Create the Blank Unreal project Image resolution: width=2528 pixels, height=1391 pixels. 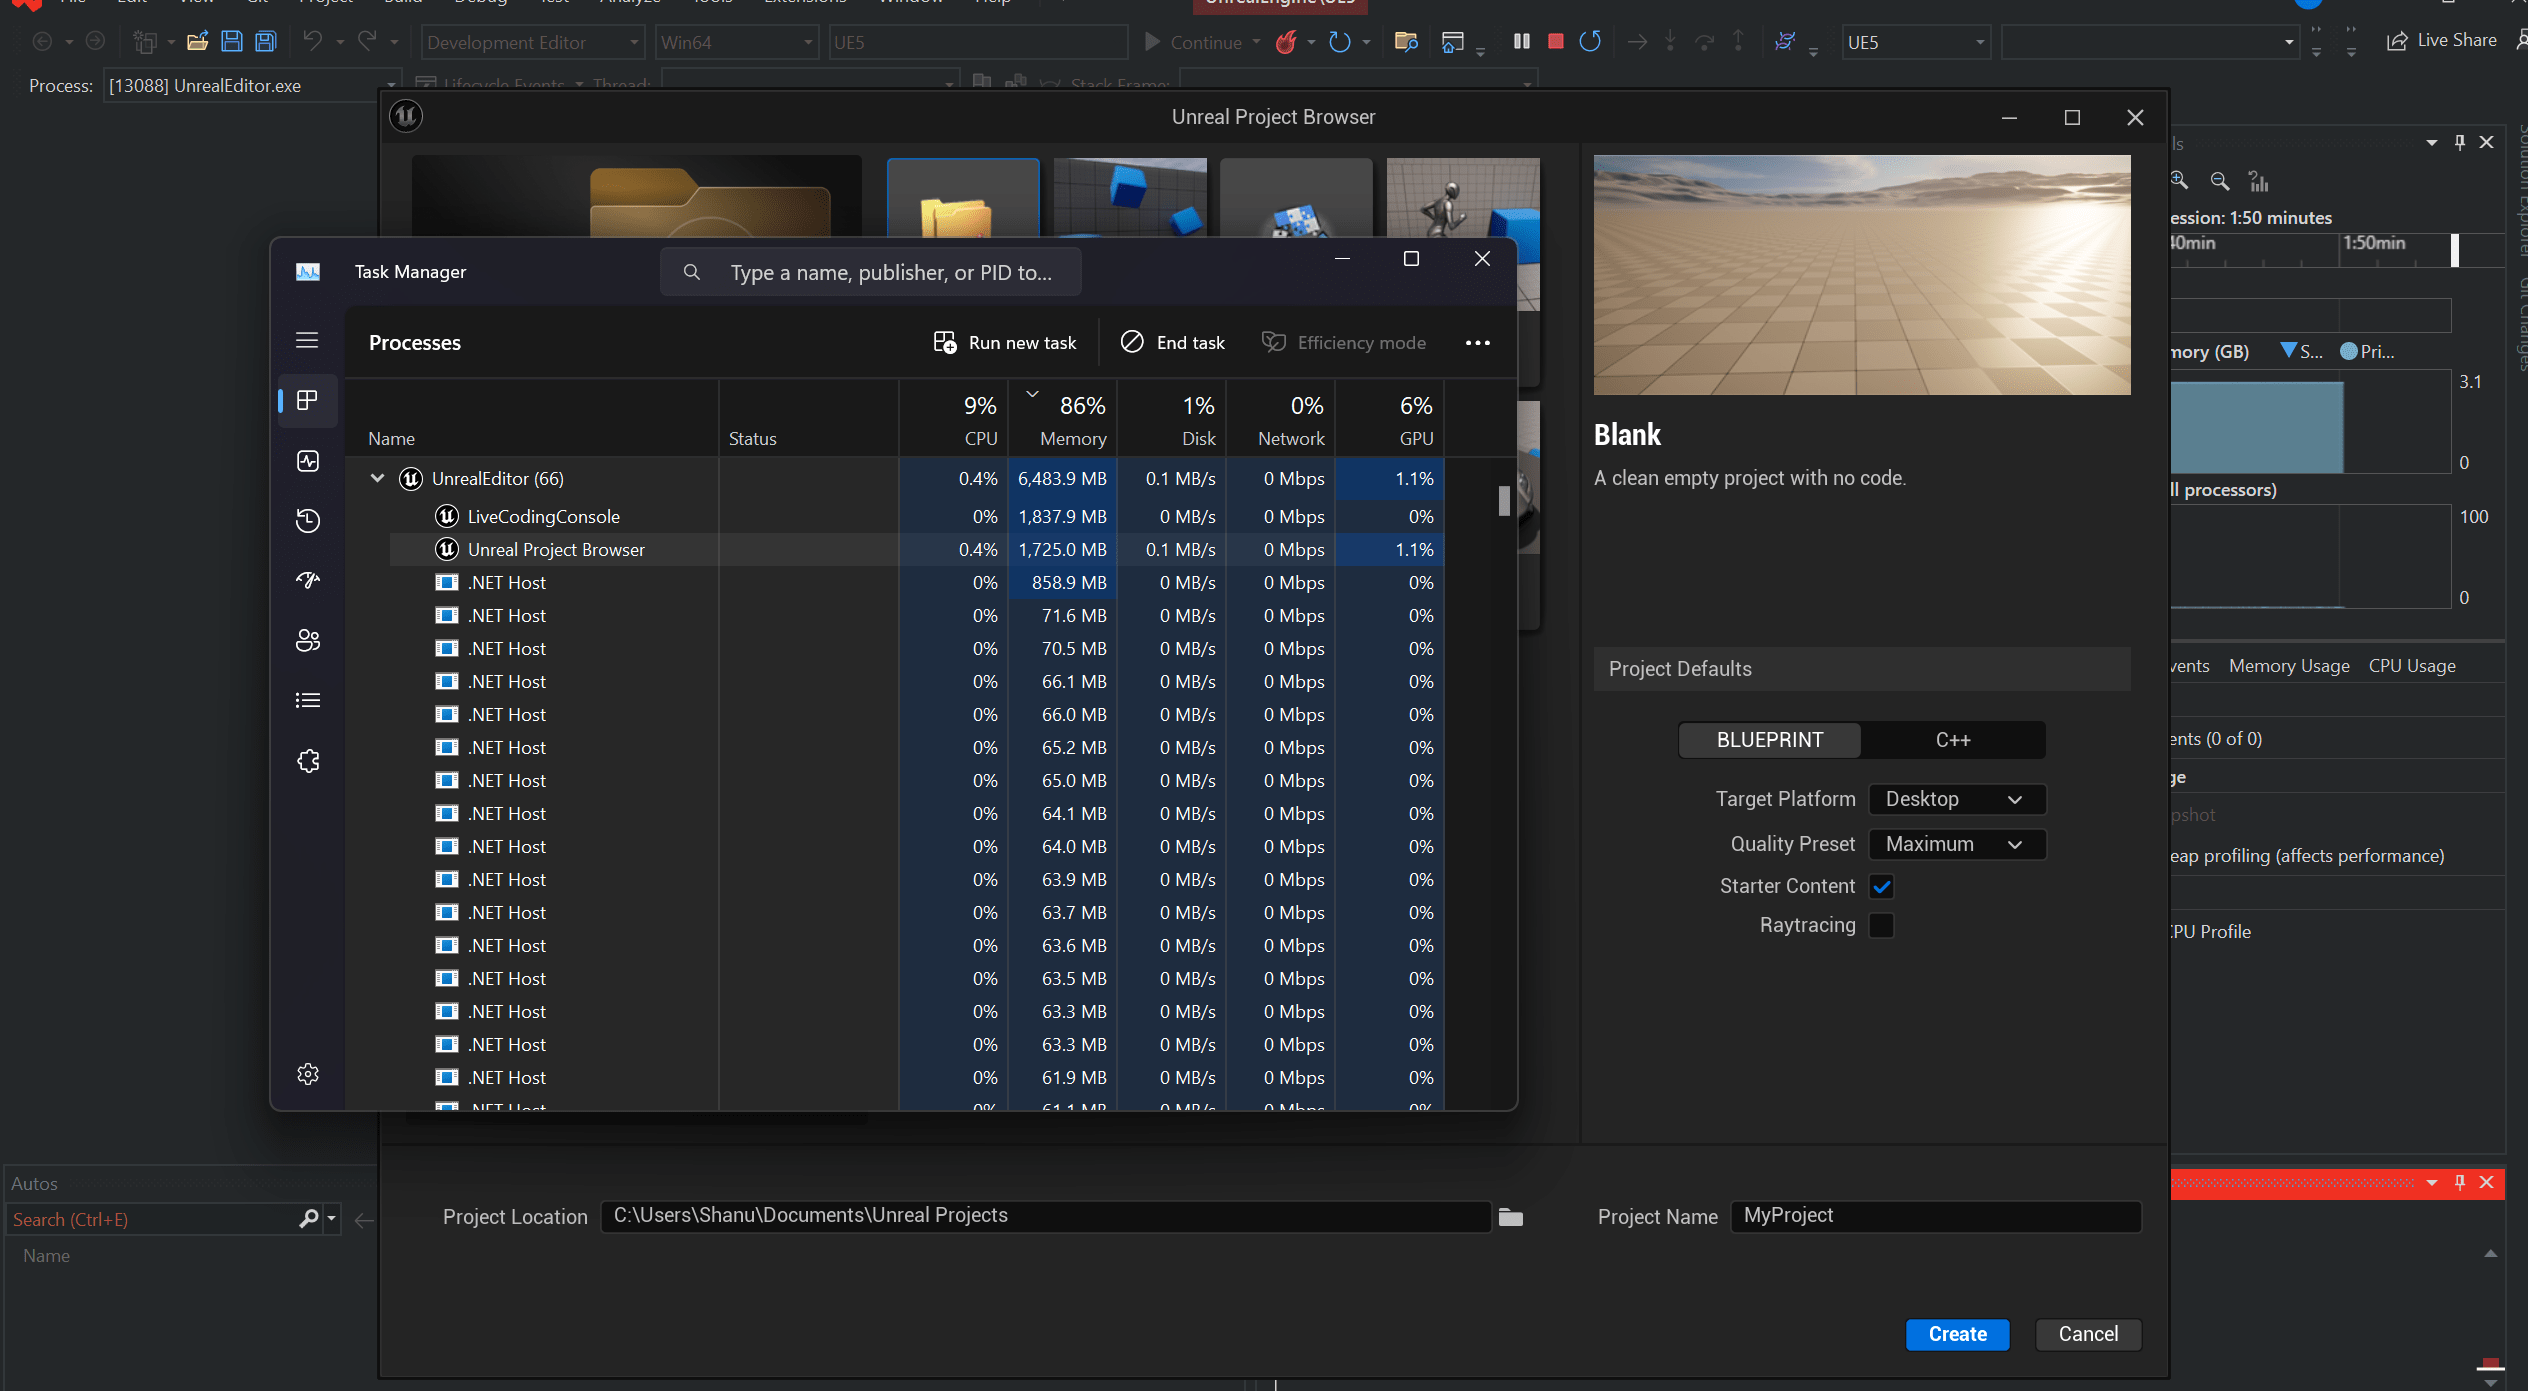coord(1956,1334)
